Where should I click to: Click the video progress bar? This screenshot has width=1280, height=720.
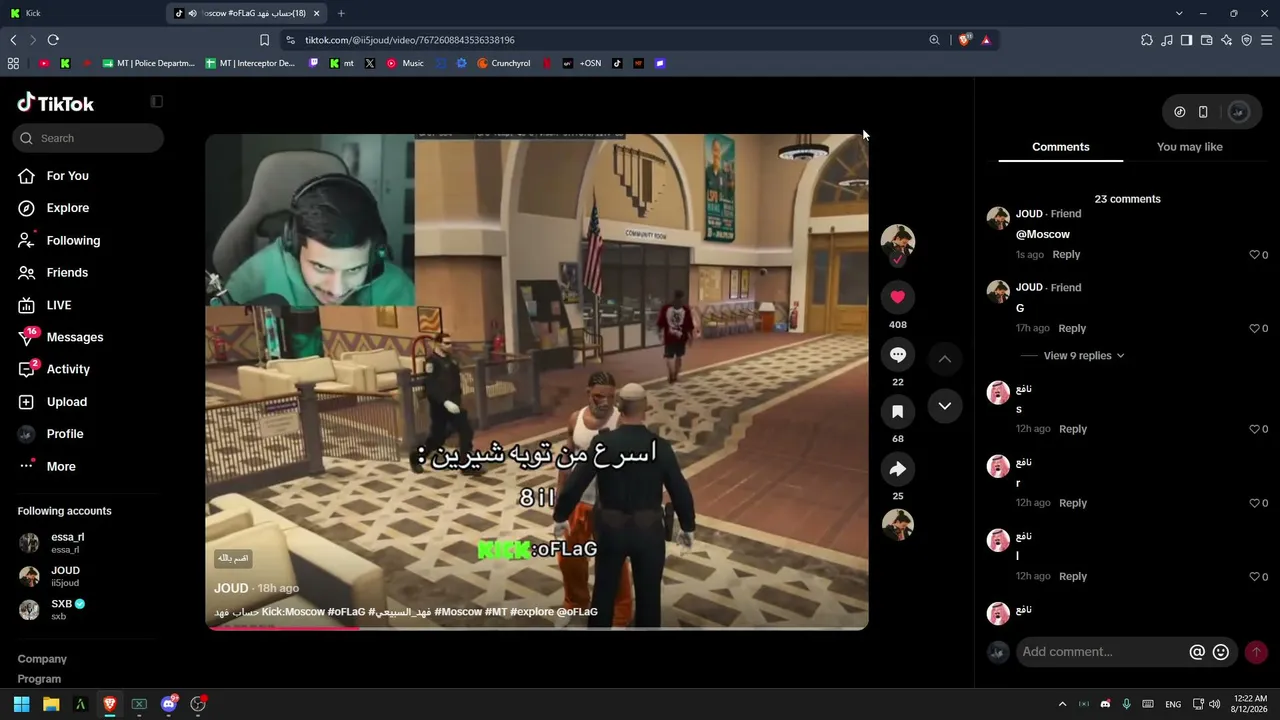coord(537,628)
